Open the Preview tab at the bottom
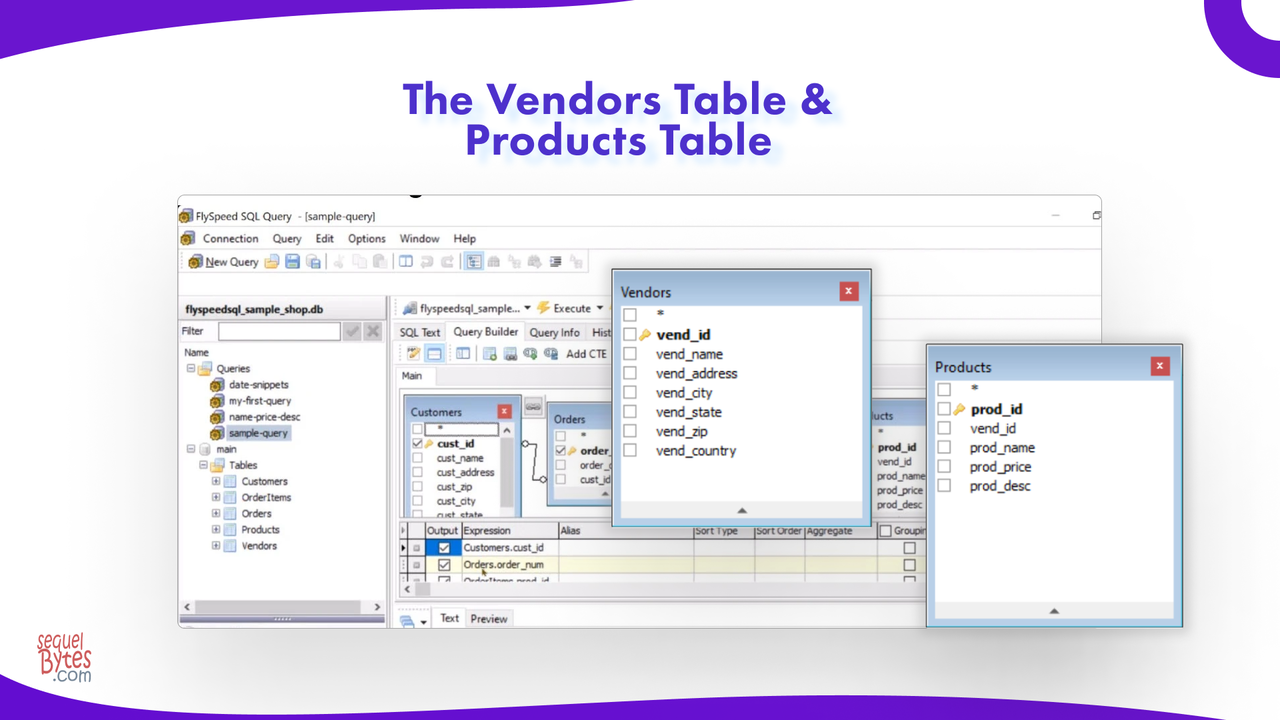The image size is (1280, 720). coord(489,619)
